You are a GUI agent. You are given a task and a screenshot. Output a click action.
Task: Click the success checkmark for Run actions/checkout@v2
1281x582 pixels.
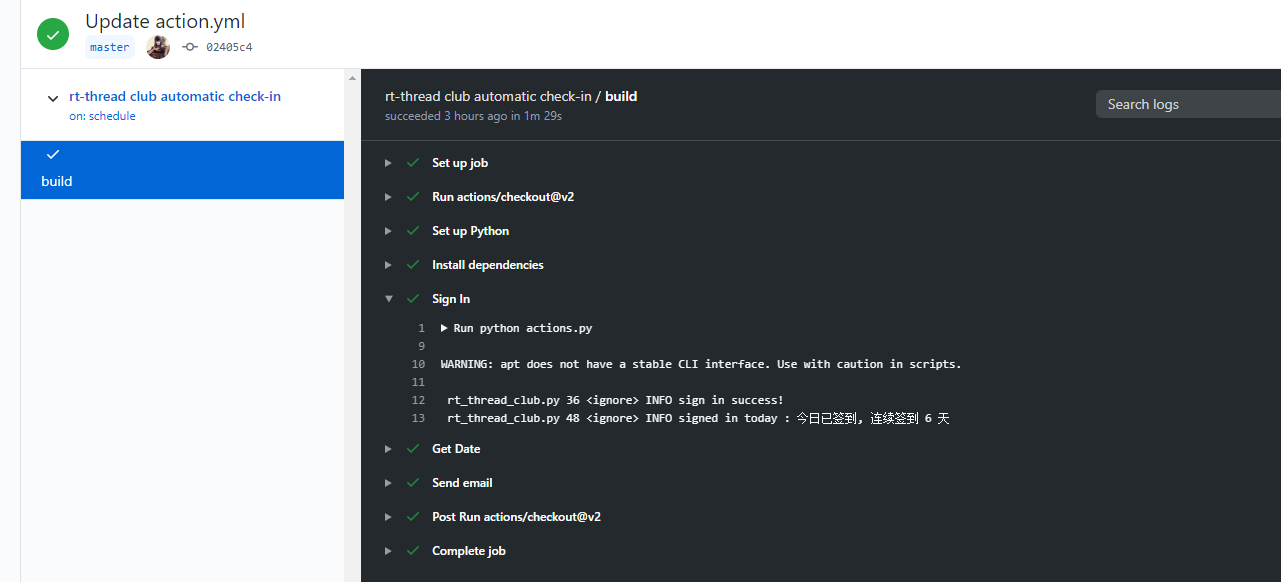(413, 197)
